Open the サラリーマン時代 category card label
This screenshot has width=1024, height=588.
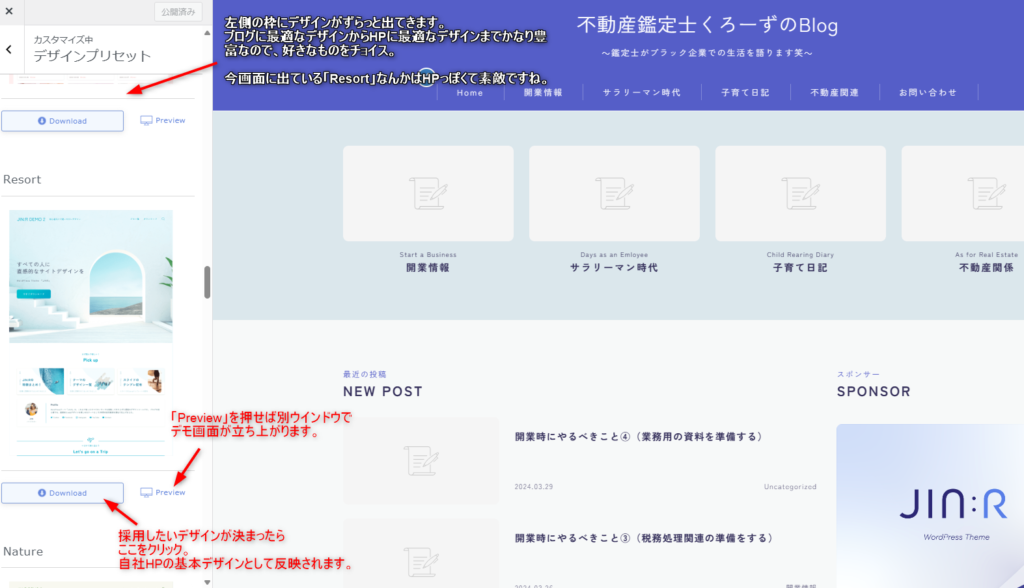tap(614, 268)
